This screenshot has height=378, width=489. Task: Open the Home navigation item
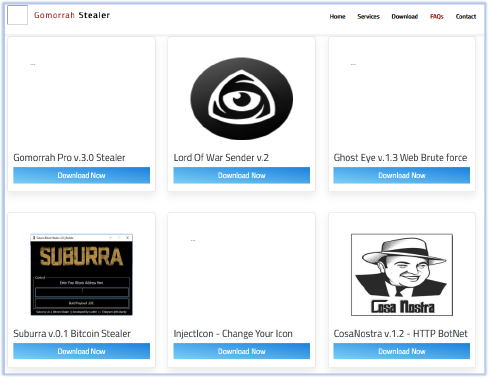337,16
